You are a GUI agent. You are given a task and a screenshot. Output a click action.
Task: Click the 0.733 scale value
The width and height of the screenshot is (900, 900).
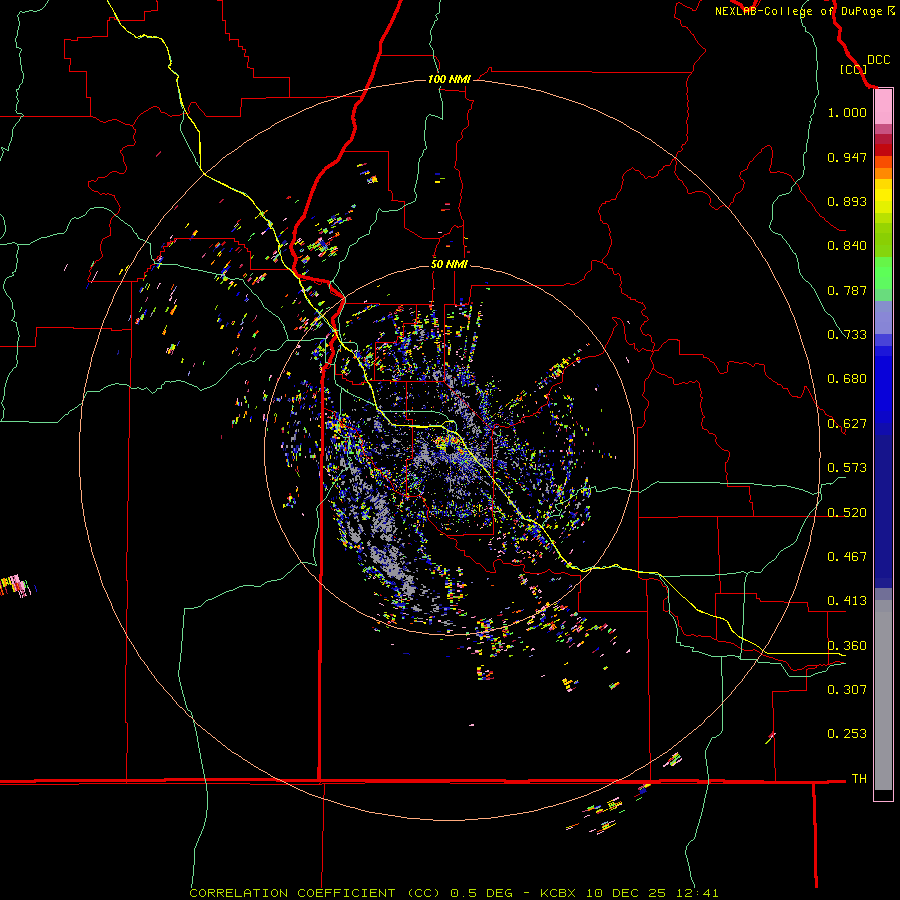point(847,335)
